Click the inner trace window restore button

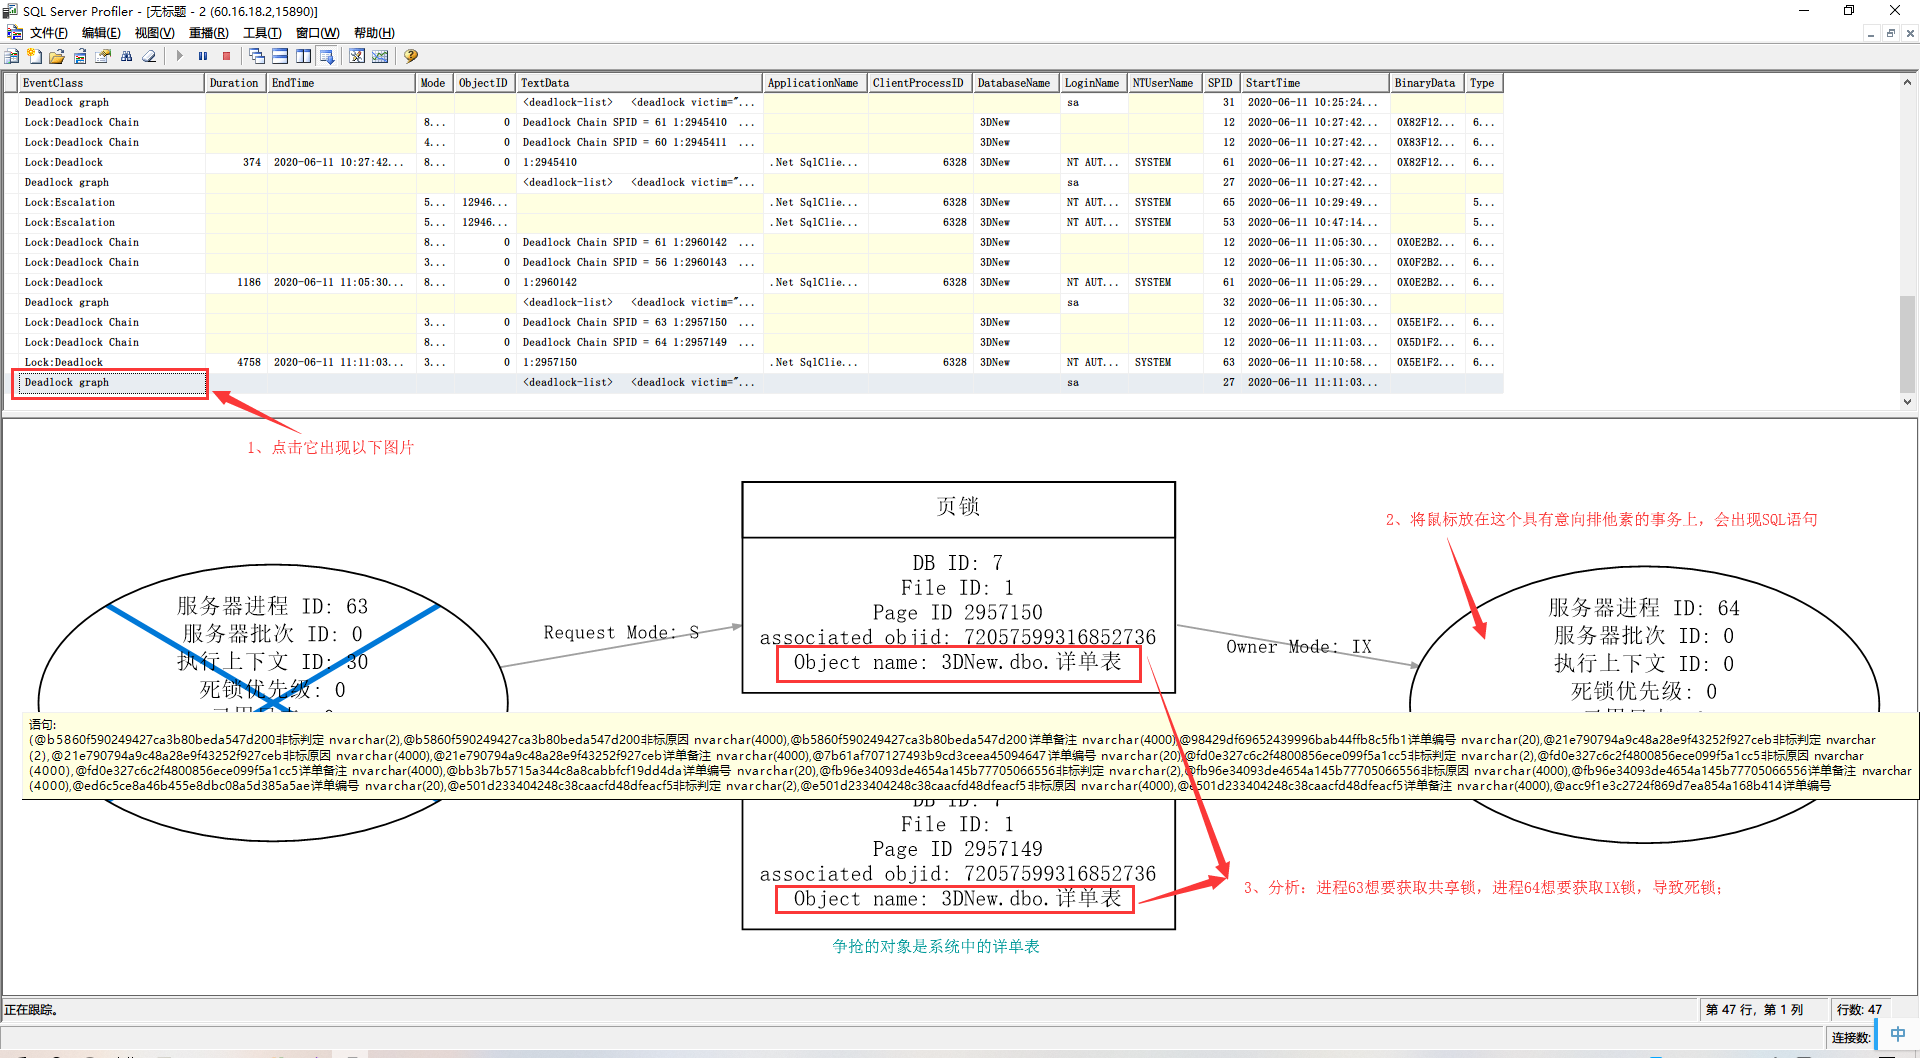[x=1890, y=33]
